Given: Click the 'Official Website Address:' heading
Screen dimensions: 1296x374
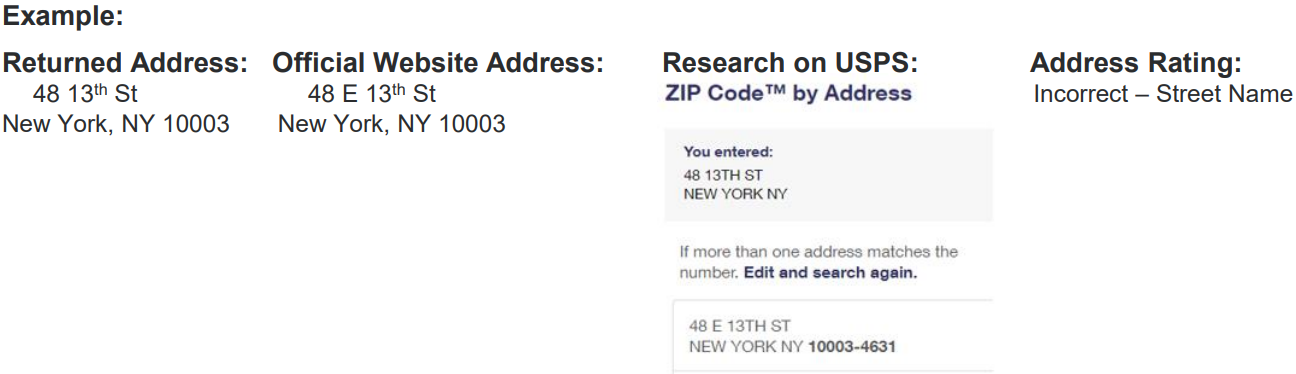Looking at the screenshot, I should 438,64.
